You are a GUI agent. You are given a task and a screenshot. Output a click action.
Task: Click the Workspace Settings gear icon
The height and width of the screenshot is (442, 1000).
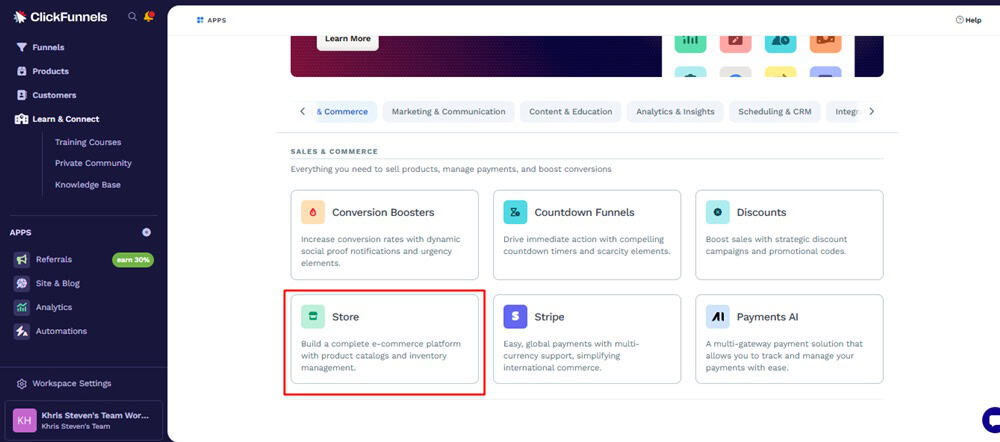click(x=22, y=383)
